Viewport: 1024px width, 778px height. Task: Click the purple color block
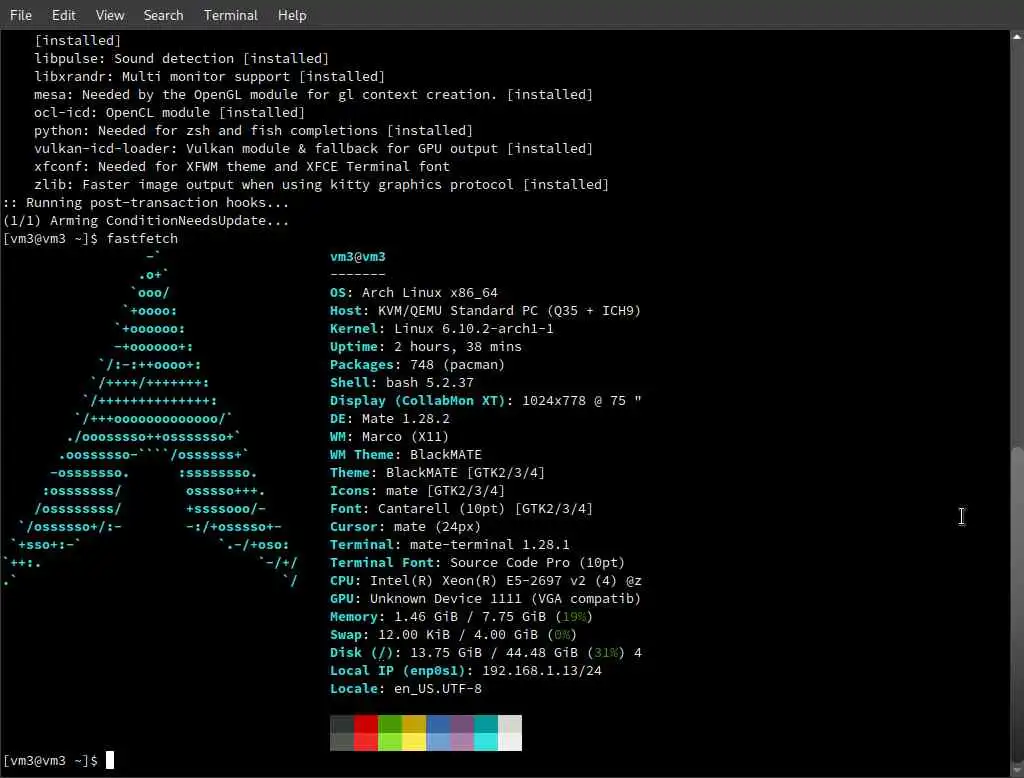462,733
